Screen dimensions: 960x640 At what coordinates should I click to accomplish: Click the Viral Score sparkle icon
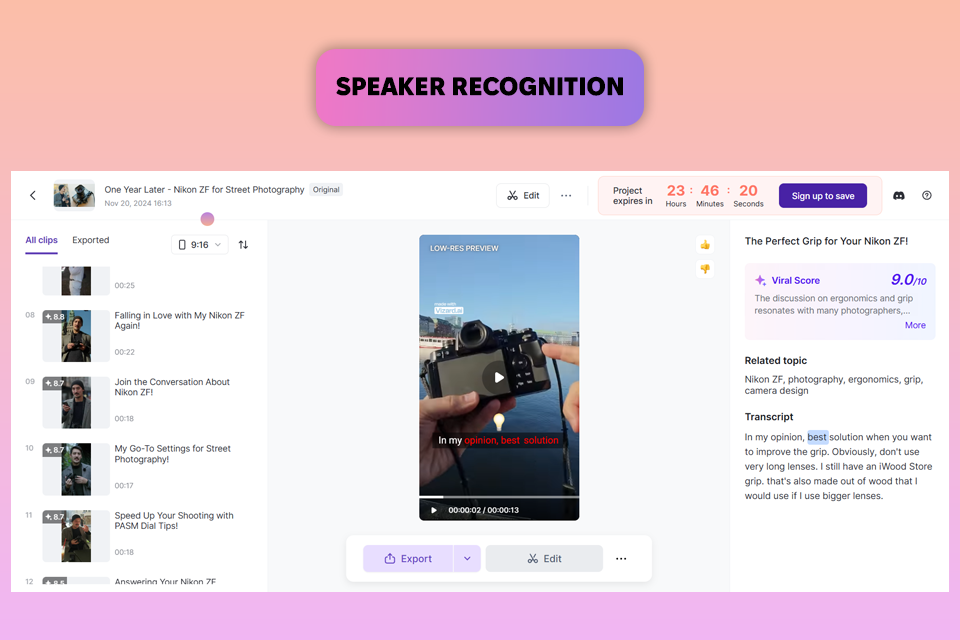point(760,280)
